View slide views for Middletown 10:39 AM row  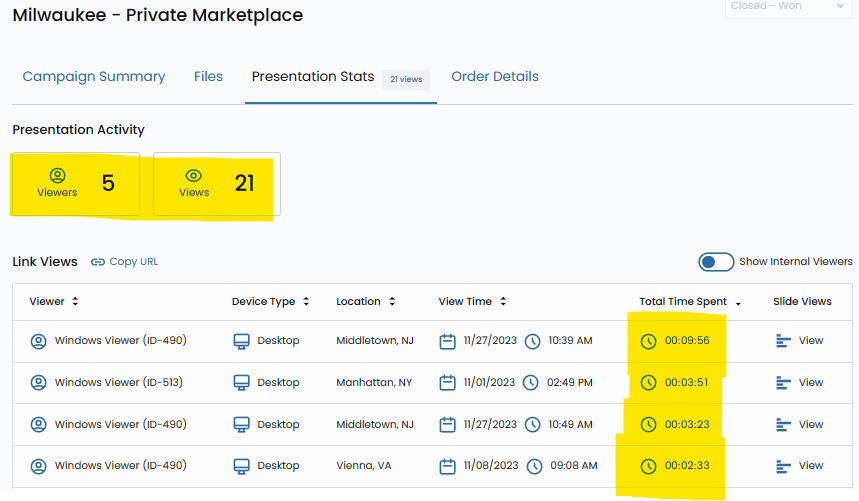[x=800, y=341]
